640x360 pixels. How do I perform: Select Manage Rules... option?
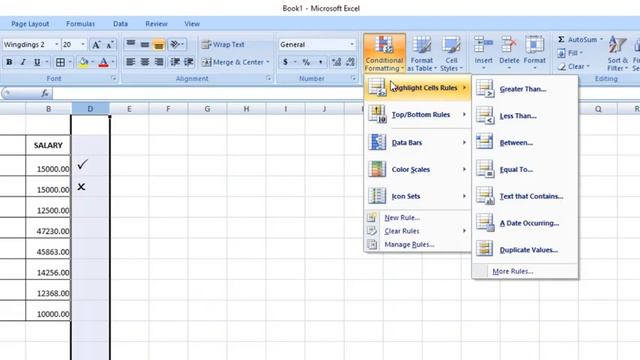[417, 244]
